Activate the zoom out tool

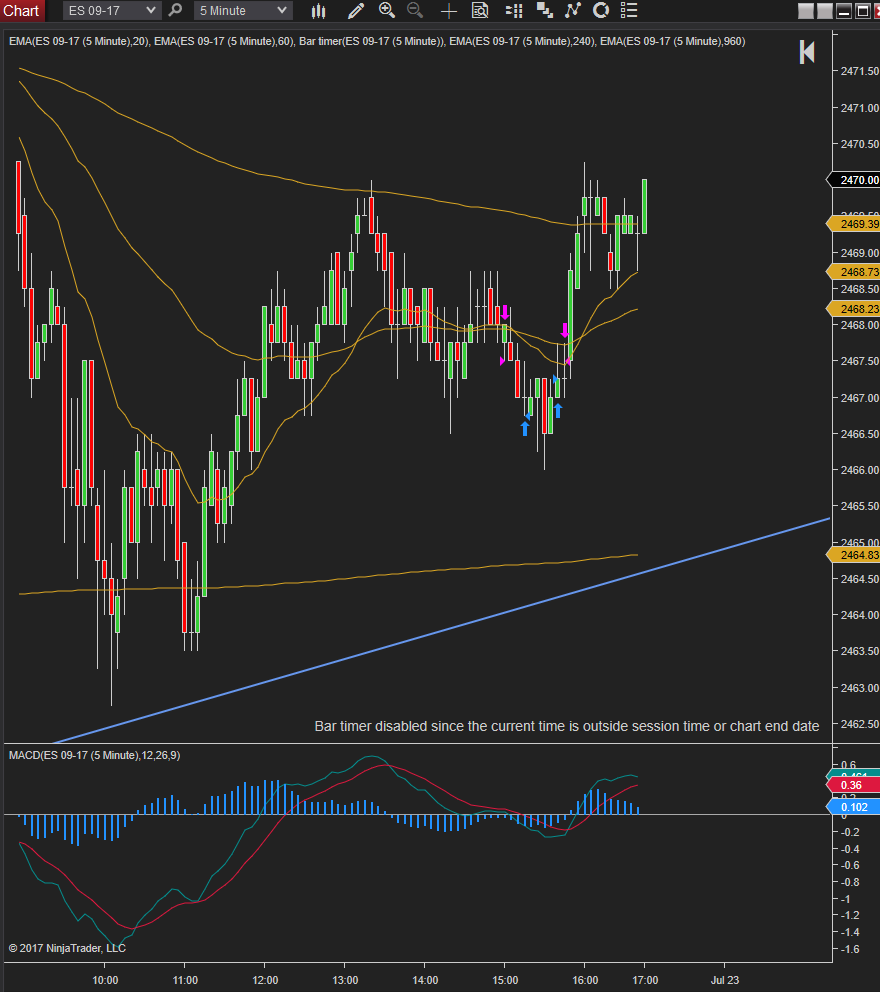tap(415, 10)
